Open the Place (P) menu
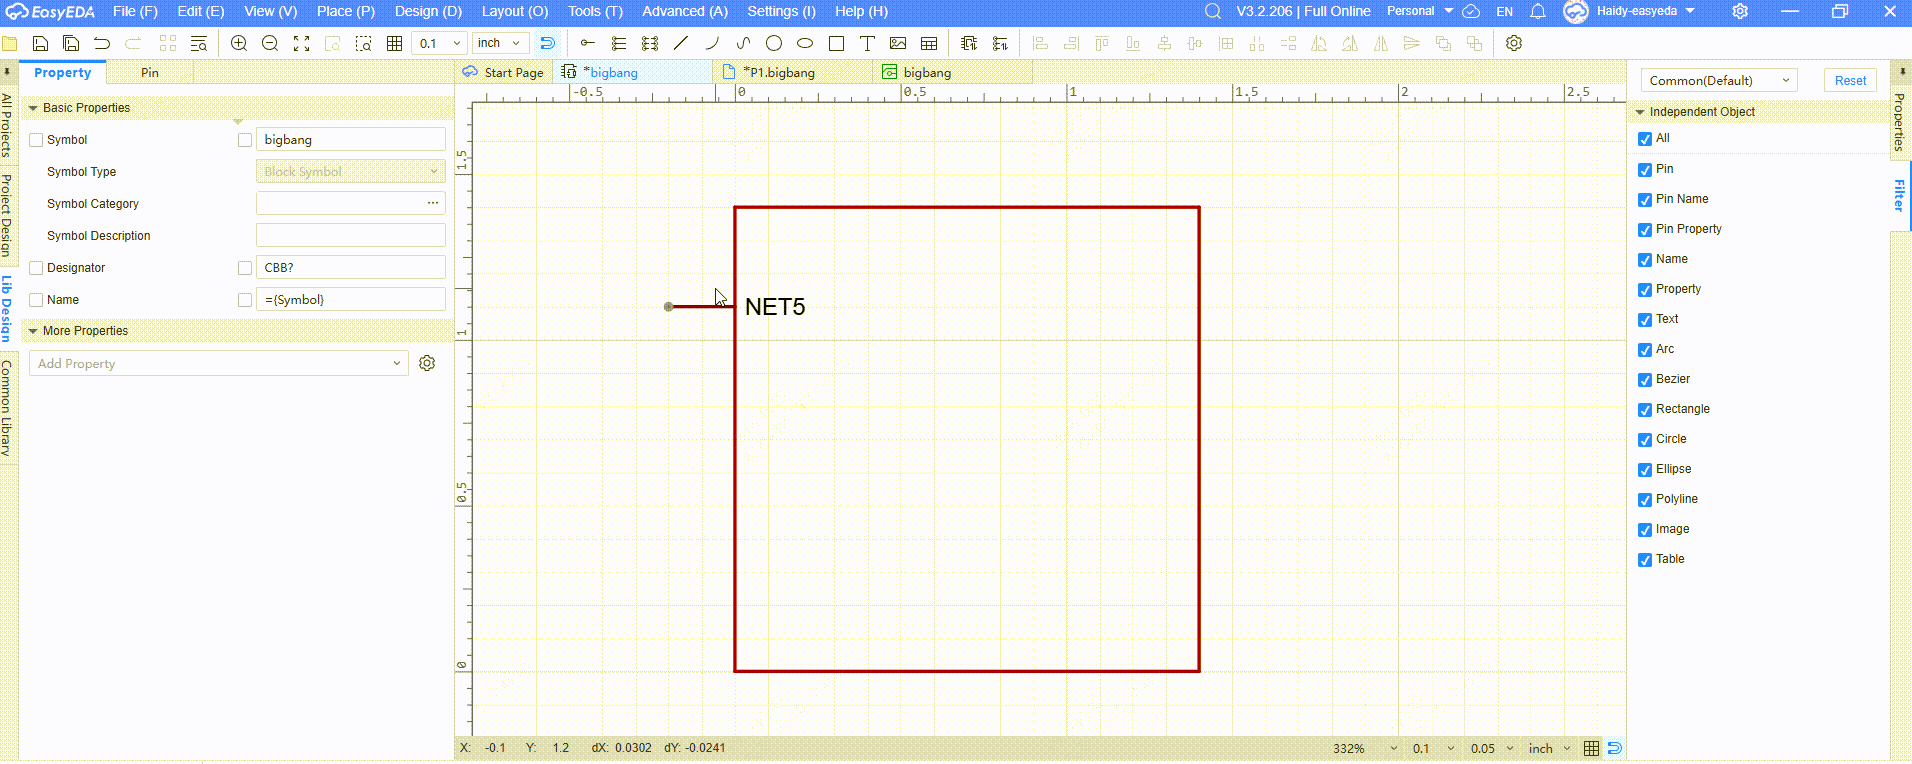This screenshot has height=764, width=1912. [346, 11]
